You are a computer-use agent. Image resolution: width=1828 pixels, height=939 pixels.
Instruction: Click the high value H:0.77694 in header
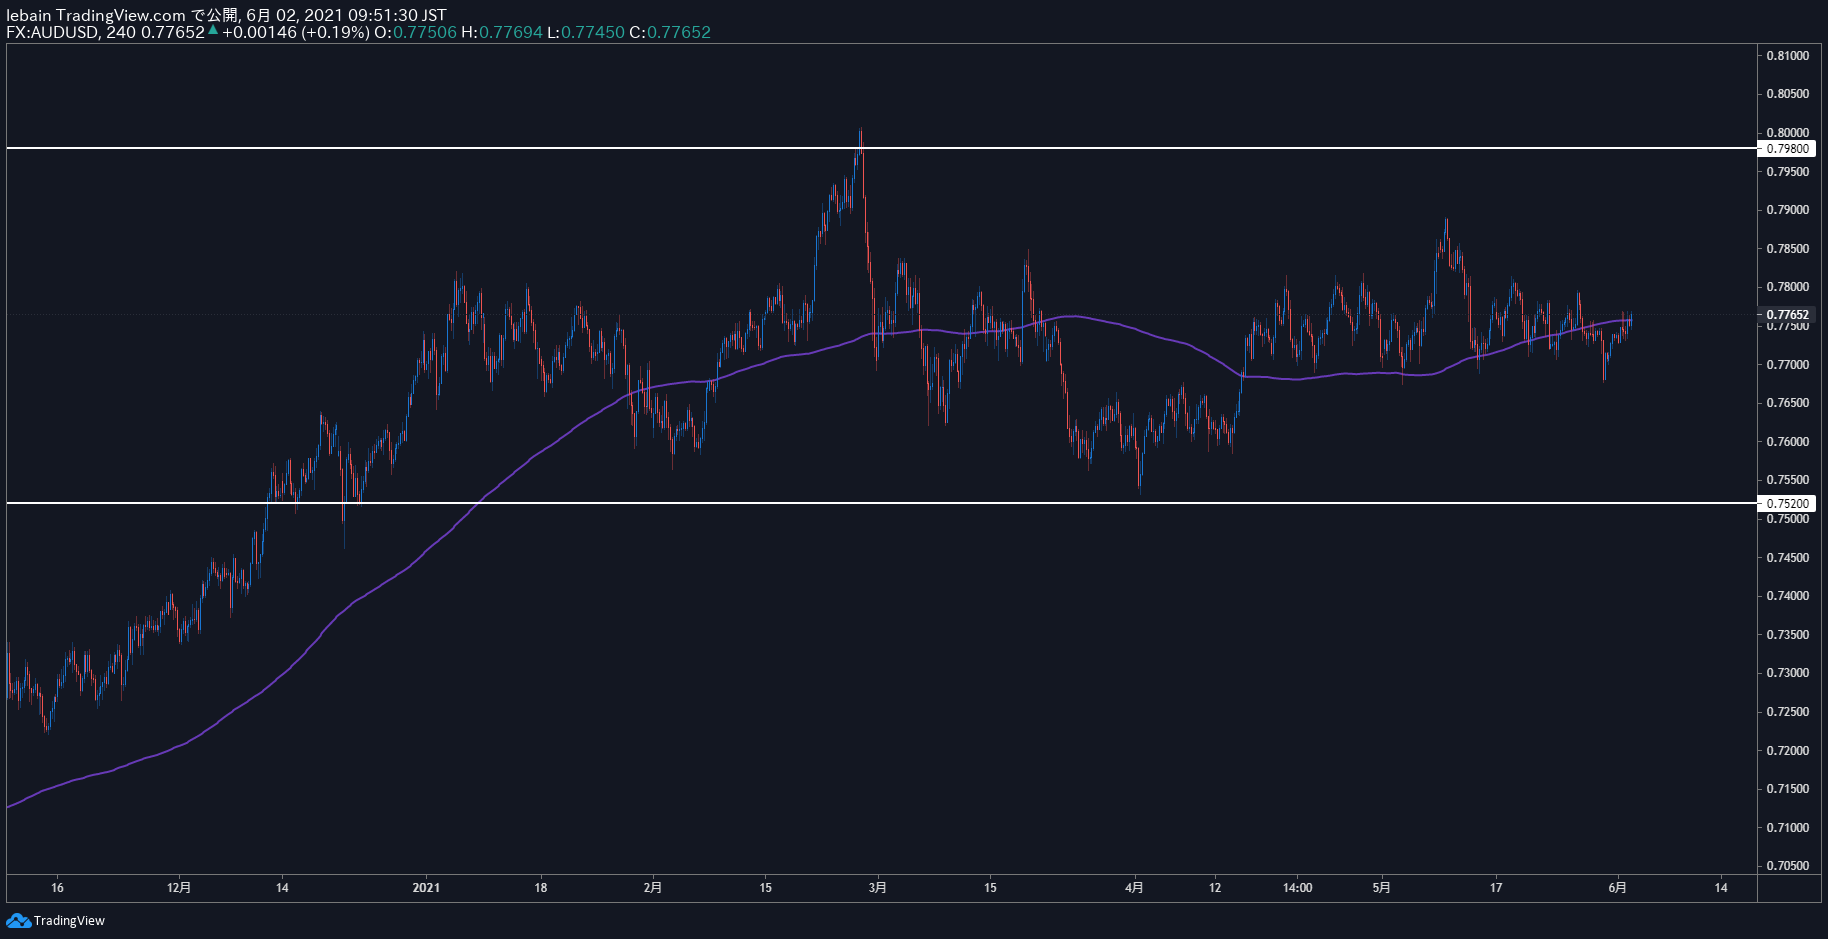coord(501,32)
